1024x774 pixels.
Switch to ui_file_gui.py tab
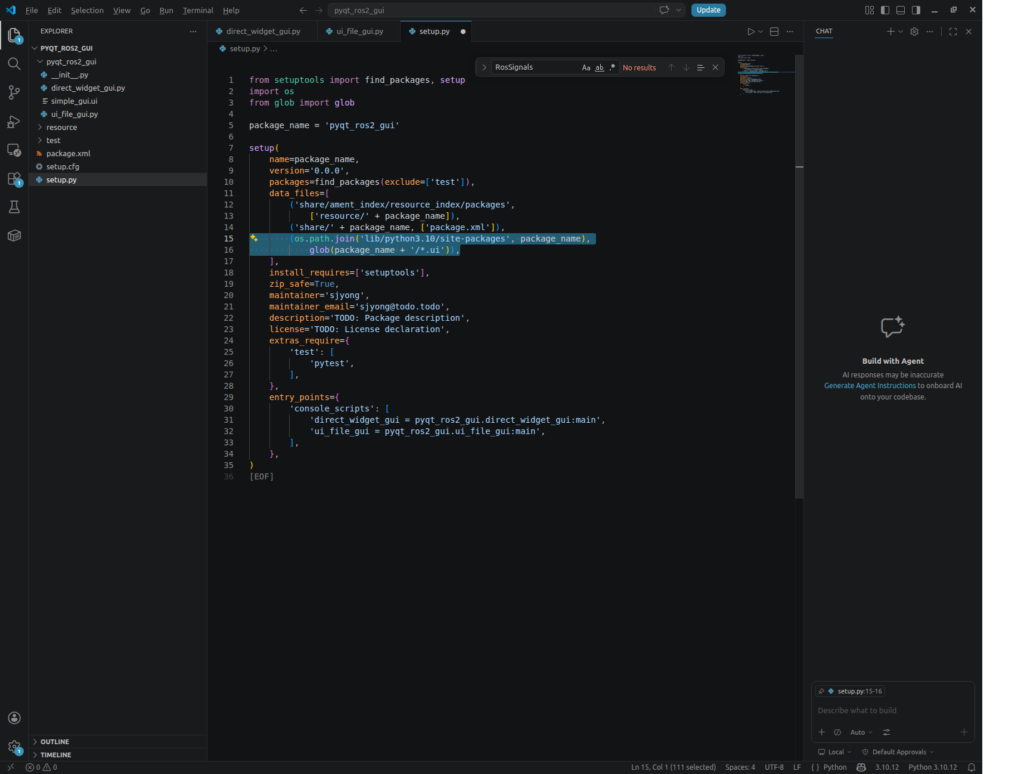tap(359, 31)
